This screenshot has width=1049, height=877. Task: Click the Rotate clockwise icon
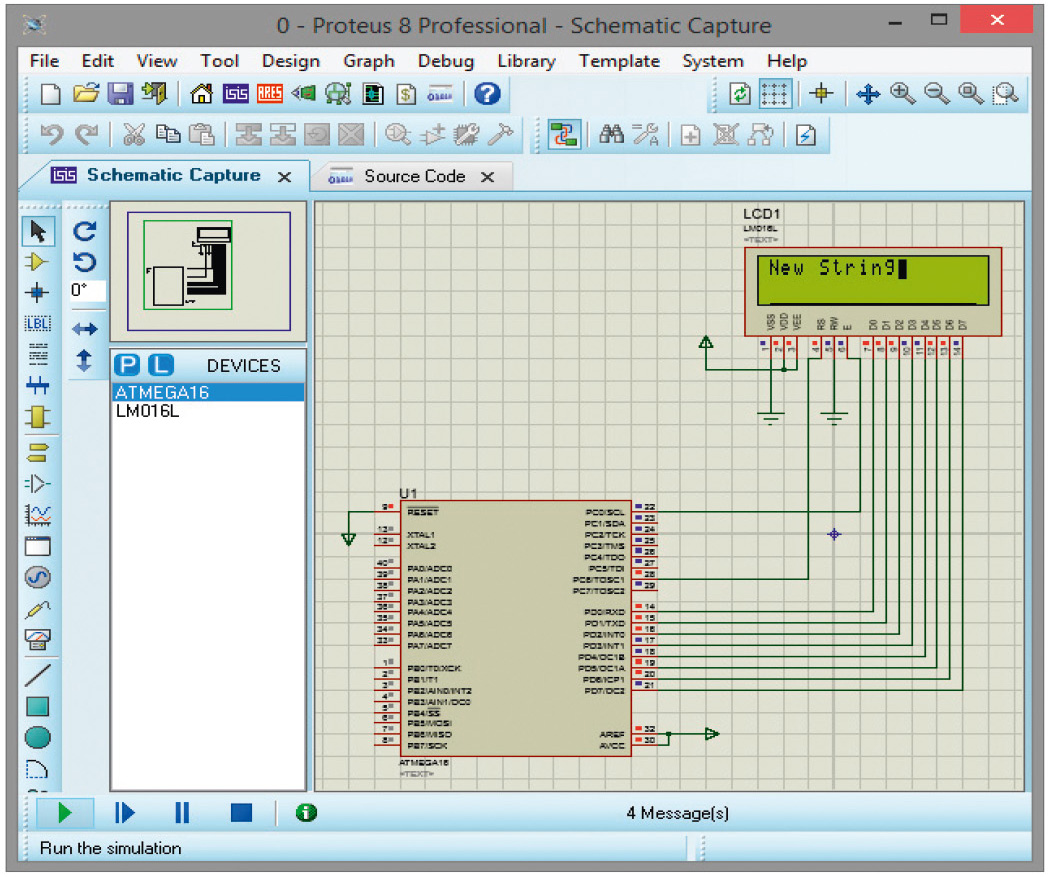pyautogui.click(x=86, y=232)
